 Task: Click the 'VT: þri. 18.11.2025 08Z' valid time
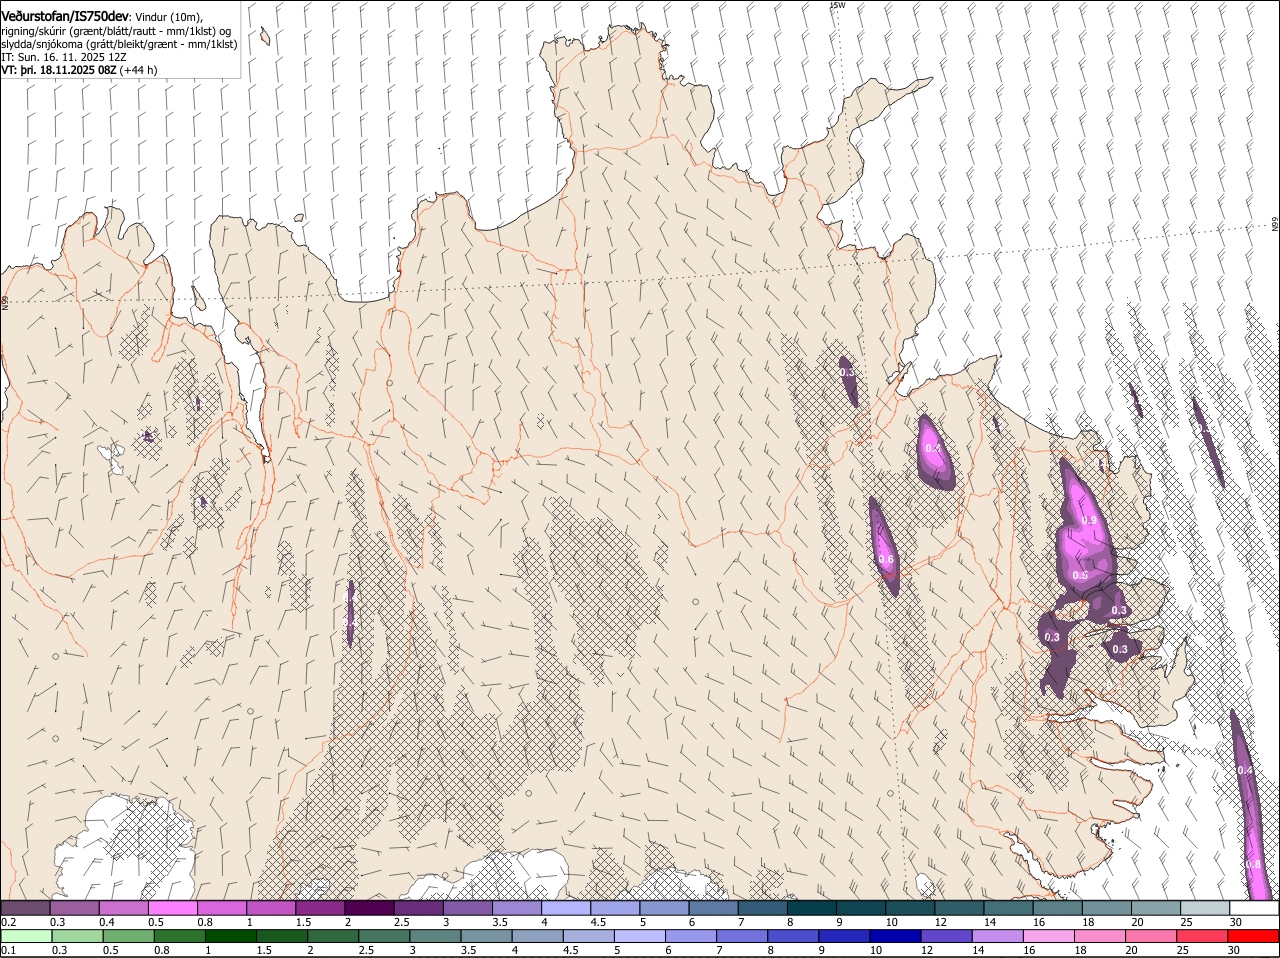pos(58,70)
